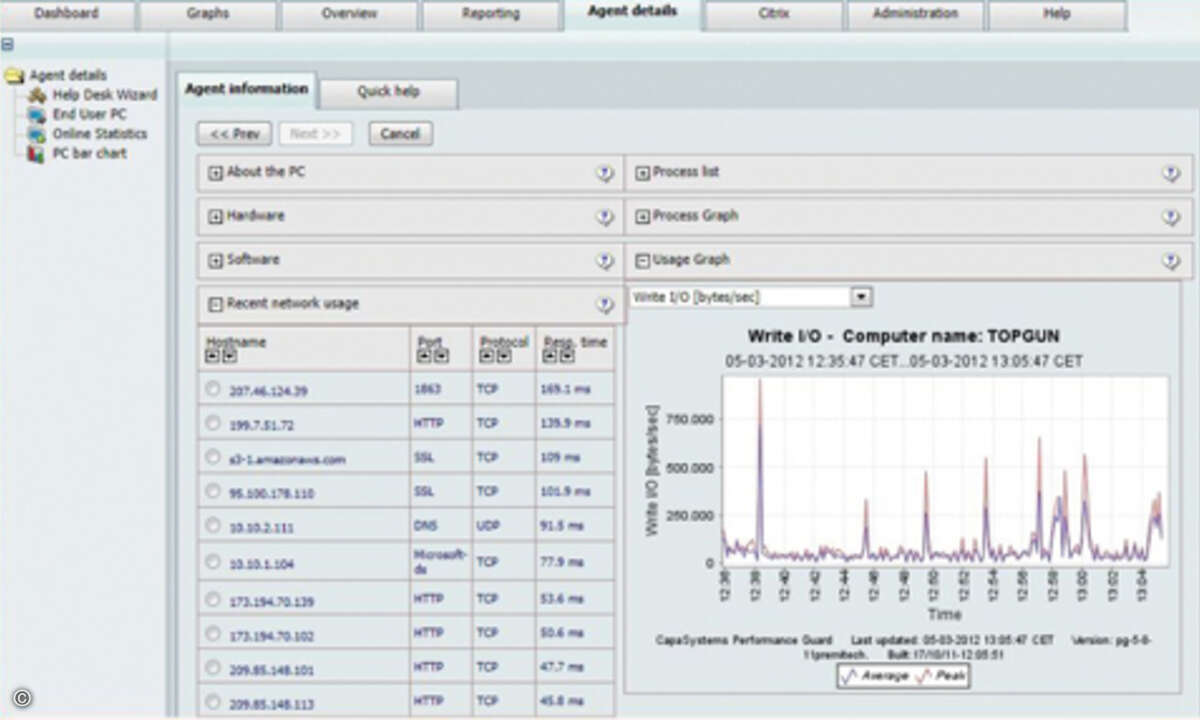Open the Help tab

click(1057, 14)
